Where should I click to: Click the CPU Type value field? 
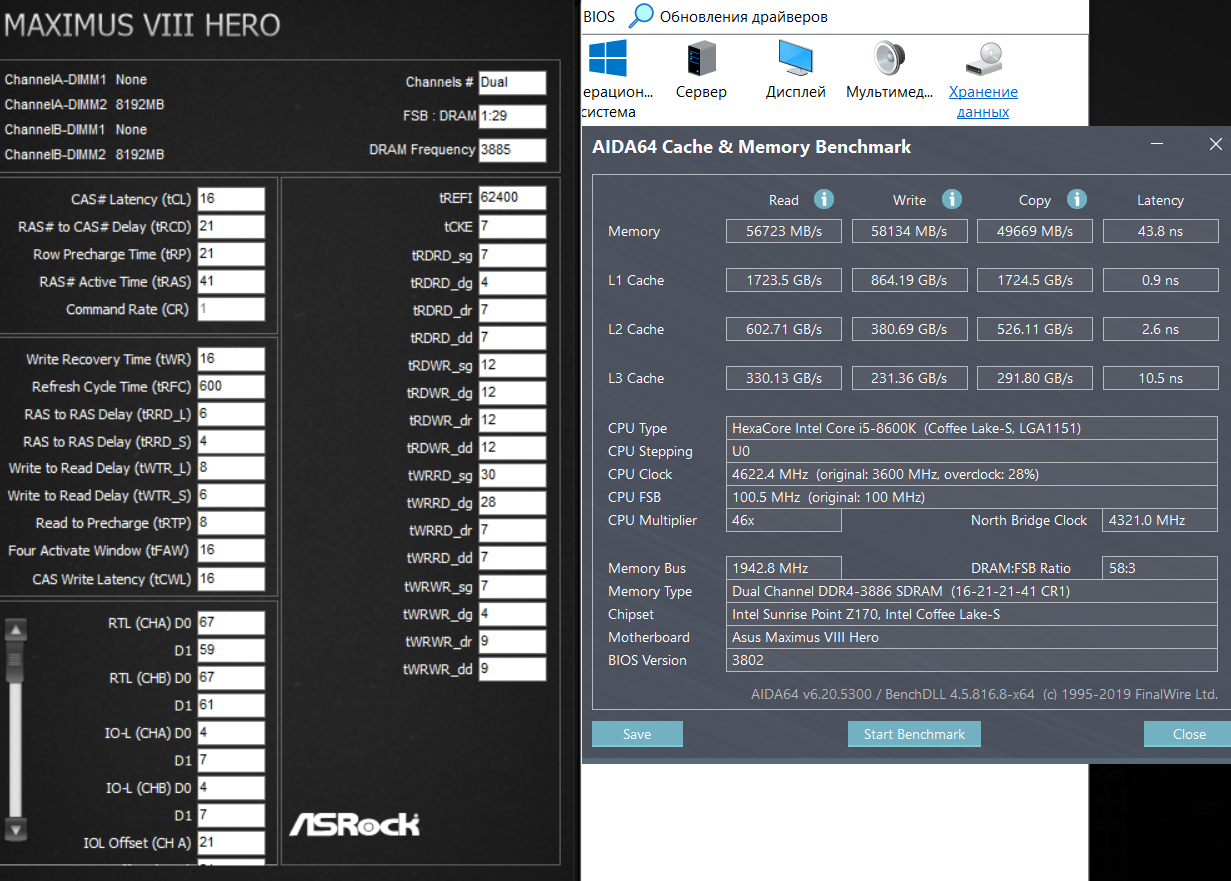[x=972, y=428]
